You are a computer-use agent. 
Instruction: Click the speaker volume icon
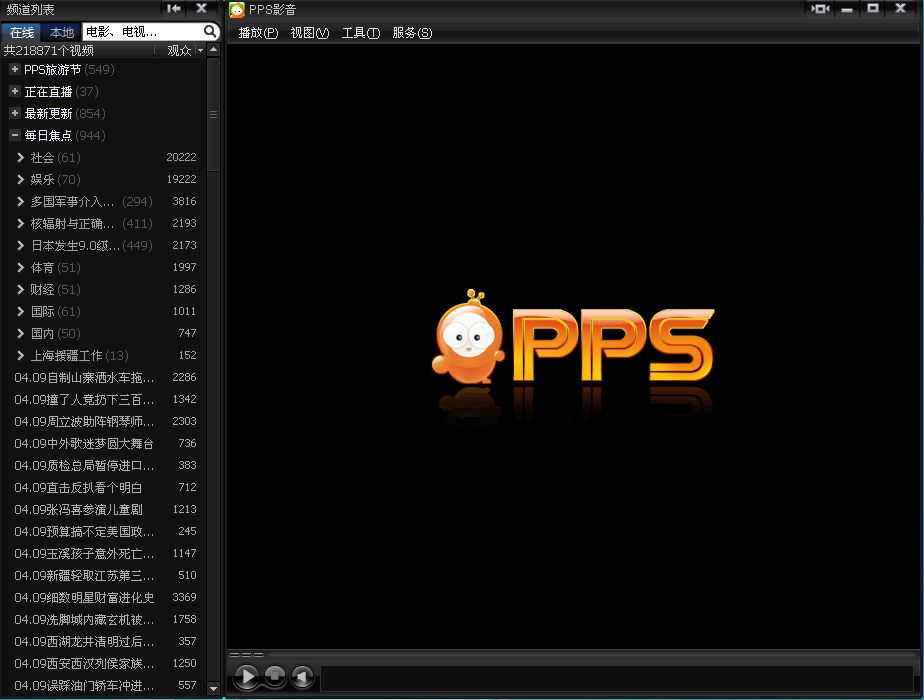coord(302,676)
